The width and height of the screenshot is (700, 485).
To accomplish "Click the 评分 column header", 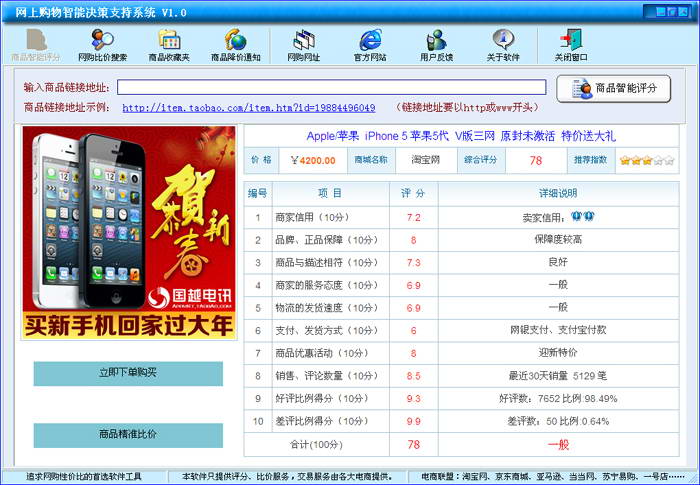I will tap(413, 193).
